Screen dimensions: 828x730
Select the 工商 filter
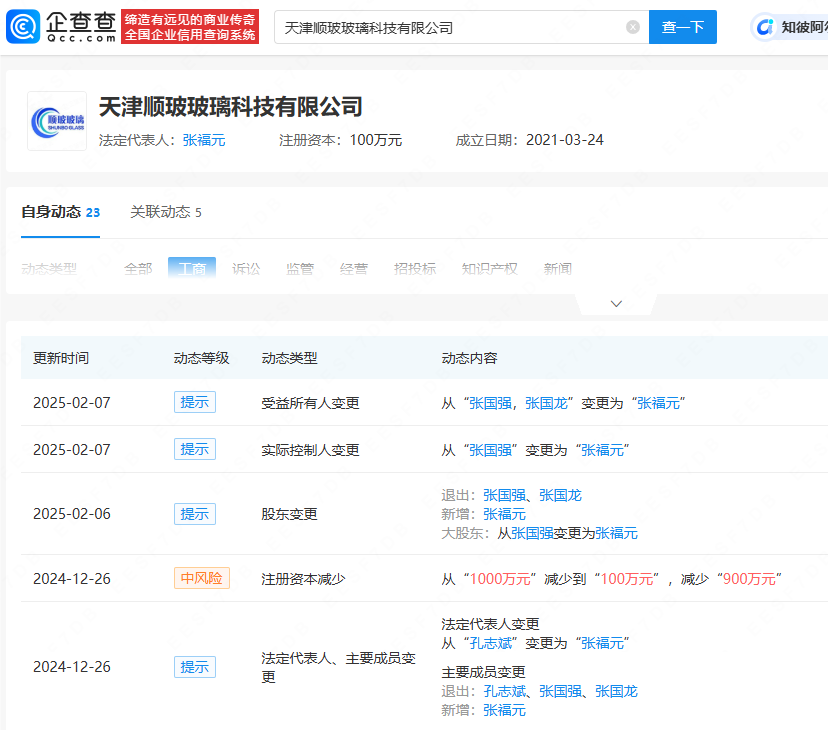coord(192,268)
